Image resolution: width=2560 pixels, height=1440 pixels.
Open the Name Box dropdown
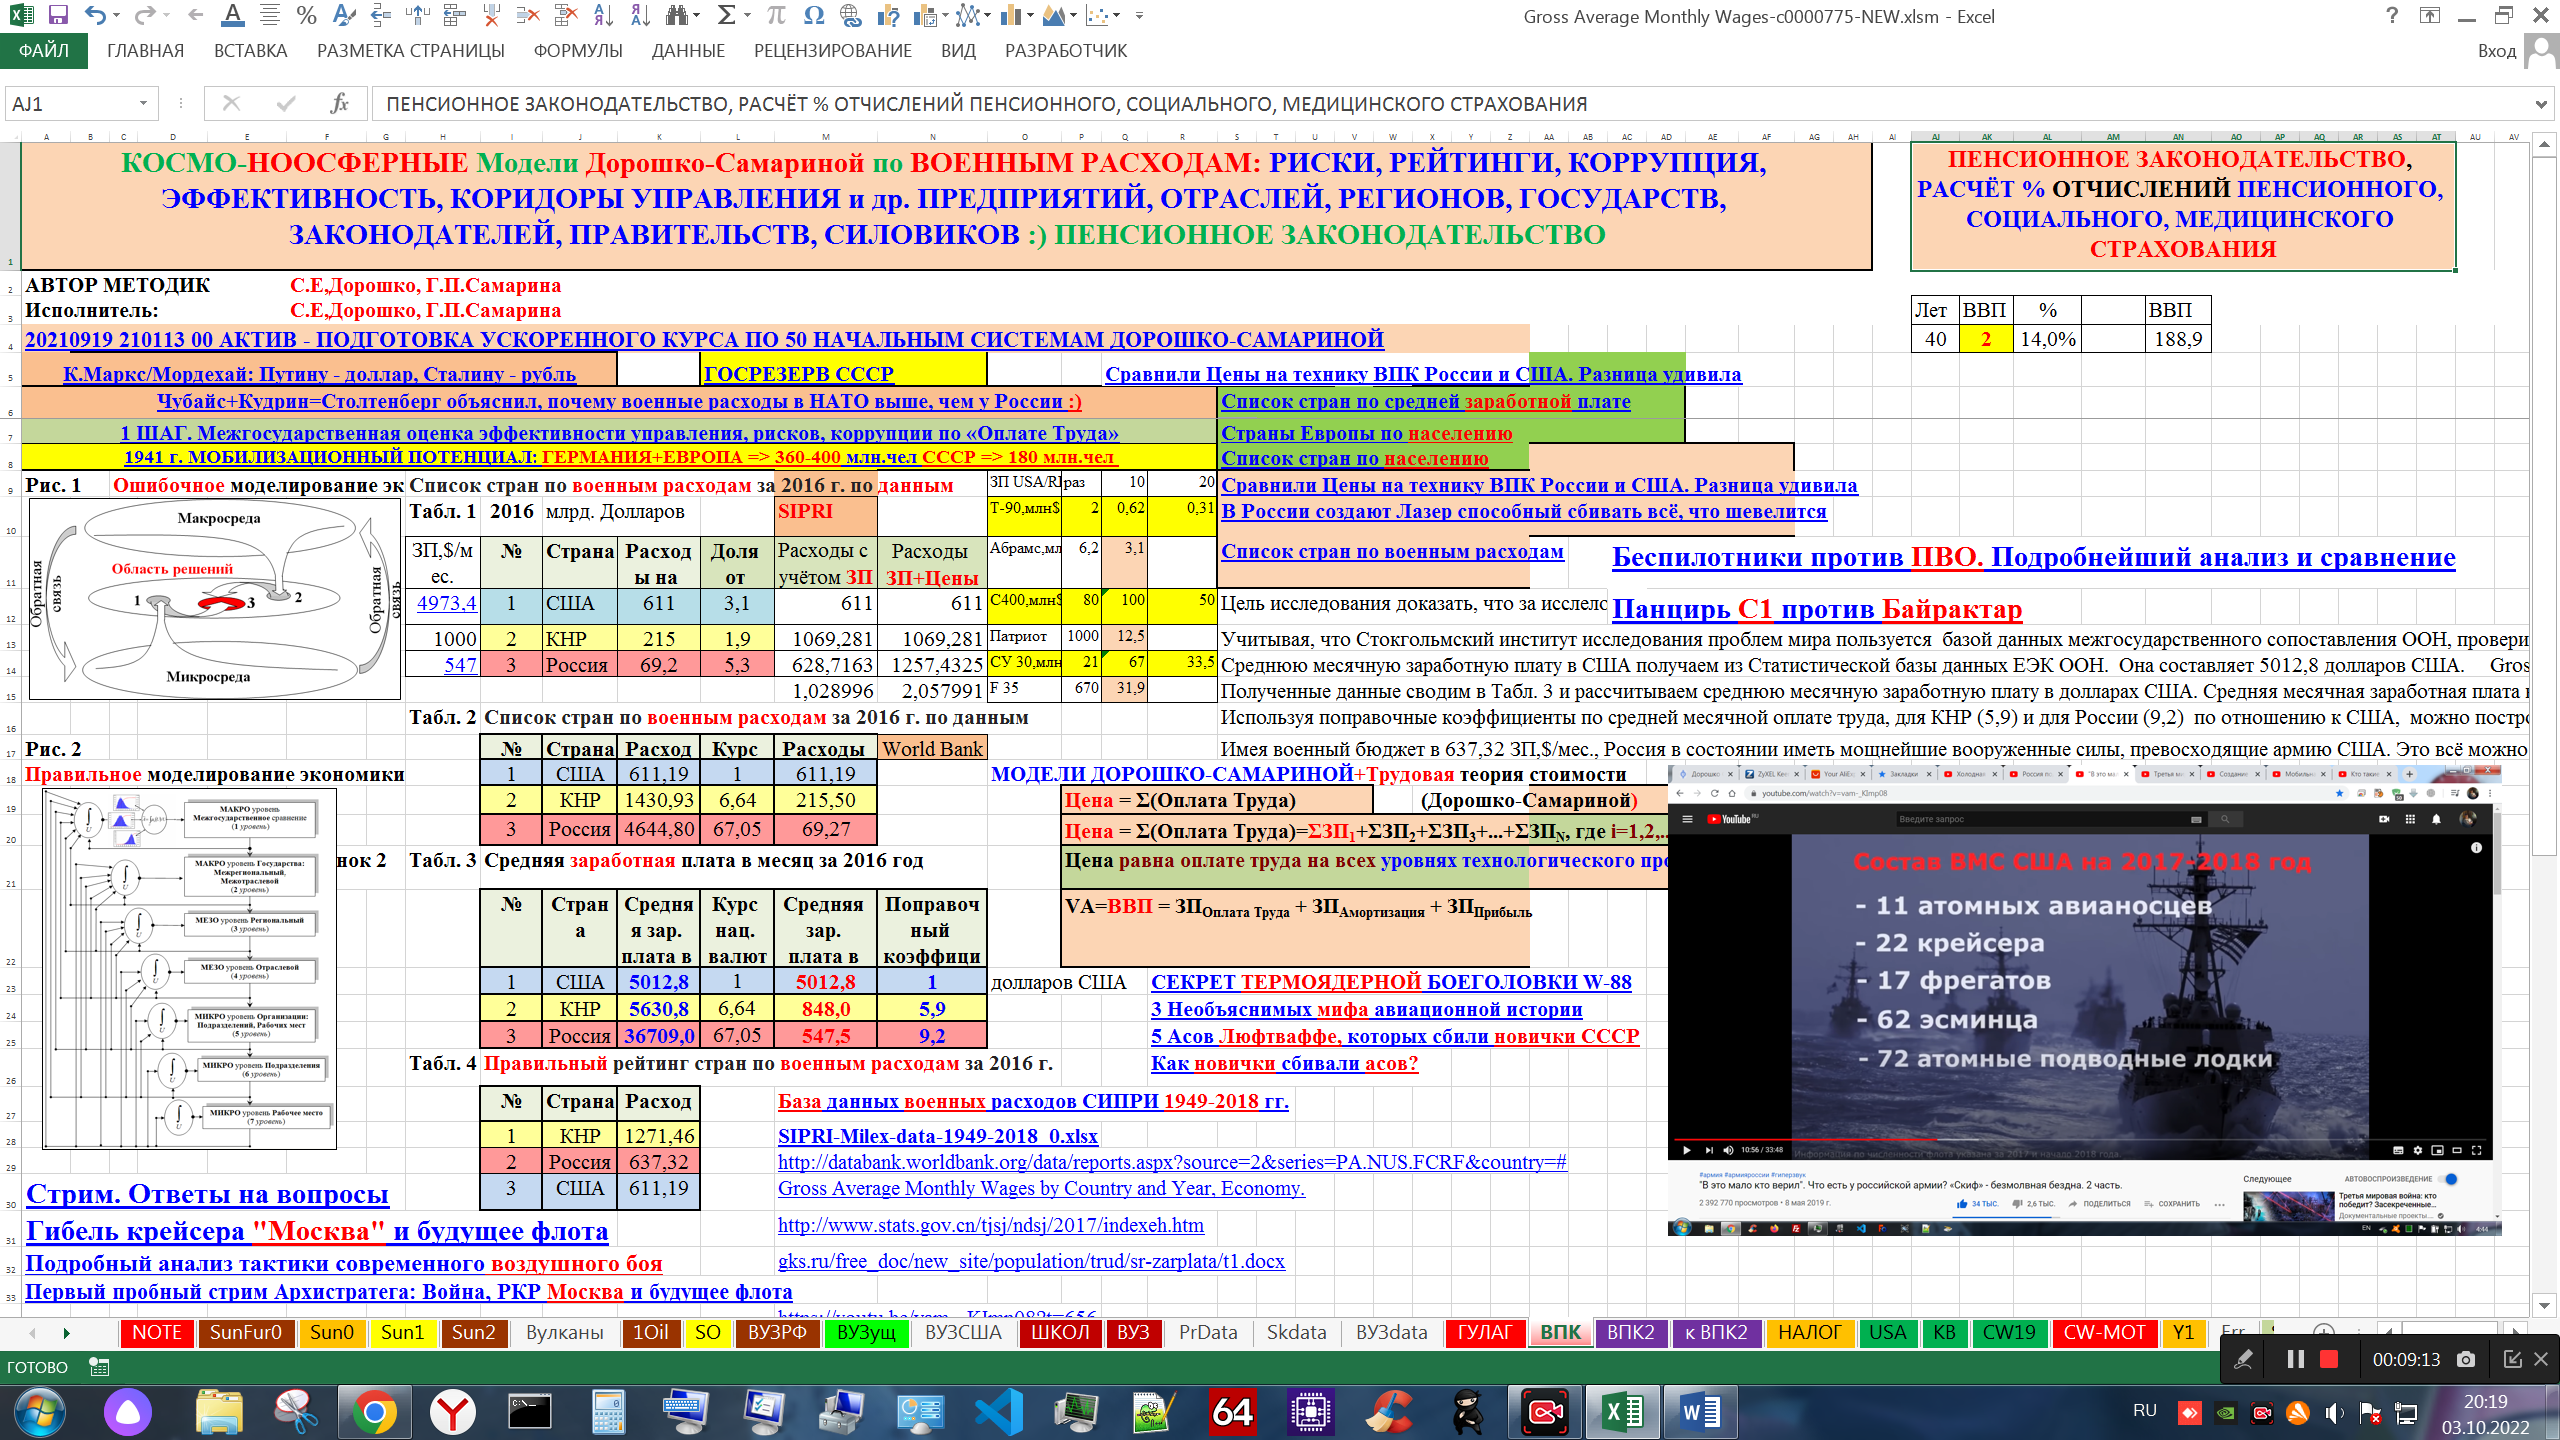pyautogui.click(x=143, y=103)
